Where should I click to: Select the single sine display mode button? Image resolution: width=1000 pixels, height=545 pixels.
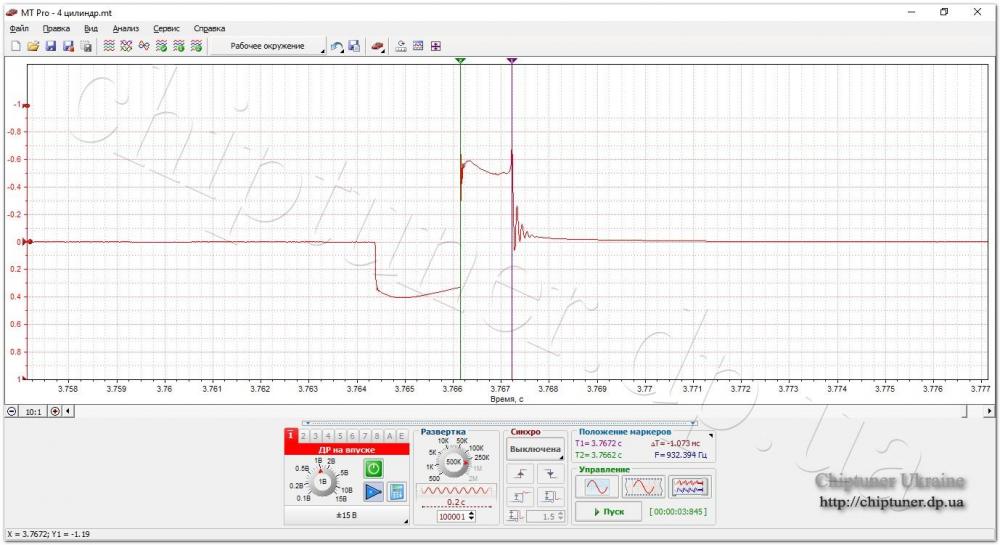coord(597,487)
